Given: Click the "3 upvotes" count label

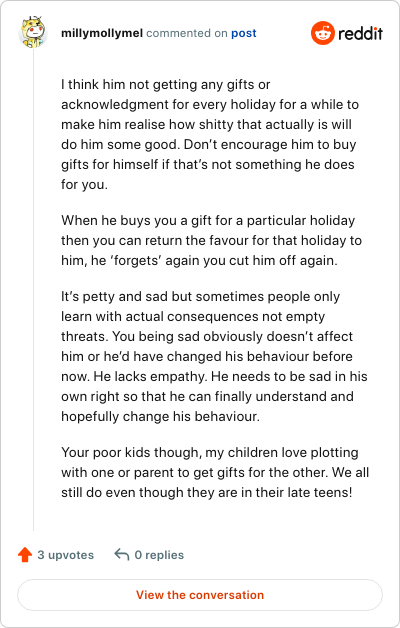Looking at the screenshot, I should [x=66, y=555].
